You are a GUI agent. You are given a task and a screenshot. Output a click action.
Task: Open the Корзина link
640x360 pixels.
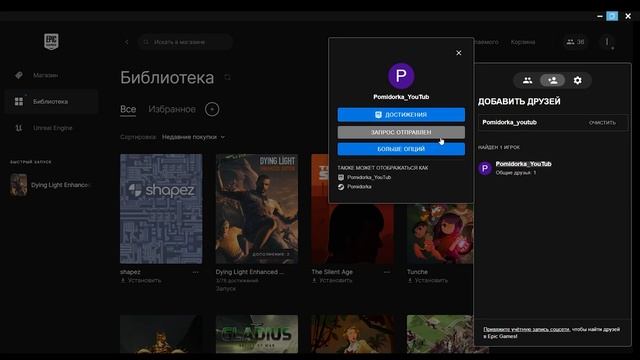523,42
